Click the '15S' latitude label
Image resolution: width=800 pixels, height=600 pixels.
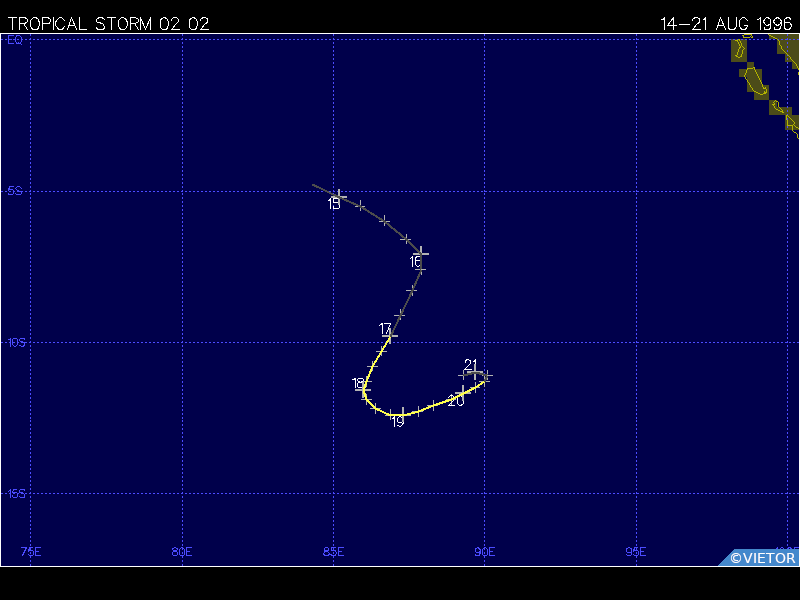16,494
